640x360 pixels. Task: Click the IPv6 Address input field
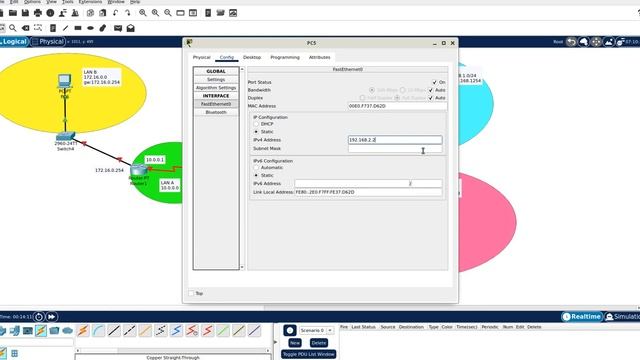click(x=368, y=184)
